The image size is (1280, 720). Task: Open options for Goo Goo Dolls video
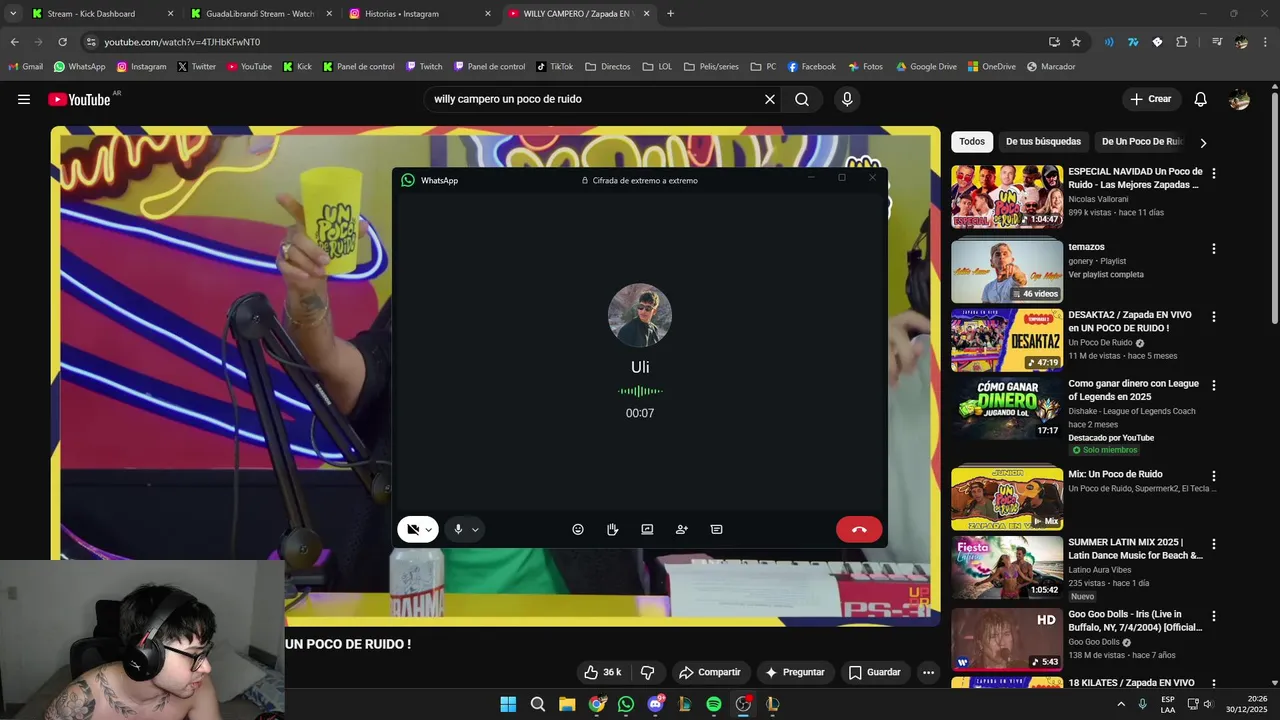pyautogui.click(x=1214, y=615)
